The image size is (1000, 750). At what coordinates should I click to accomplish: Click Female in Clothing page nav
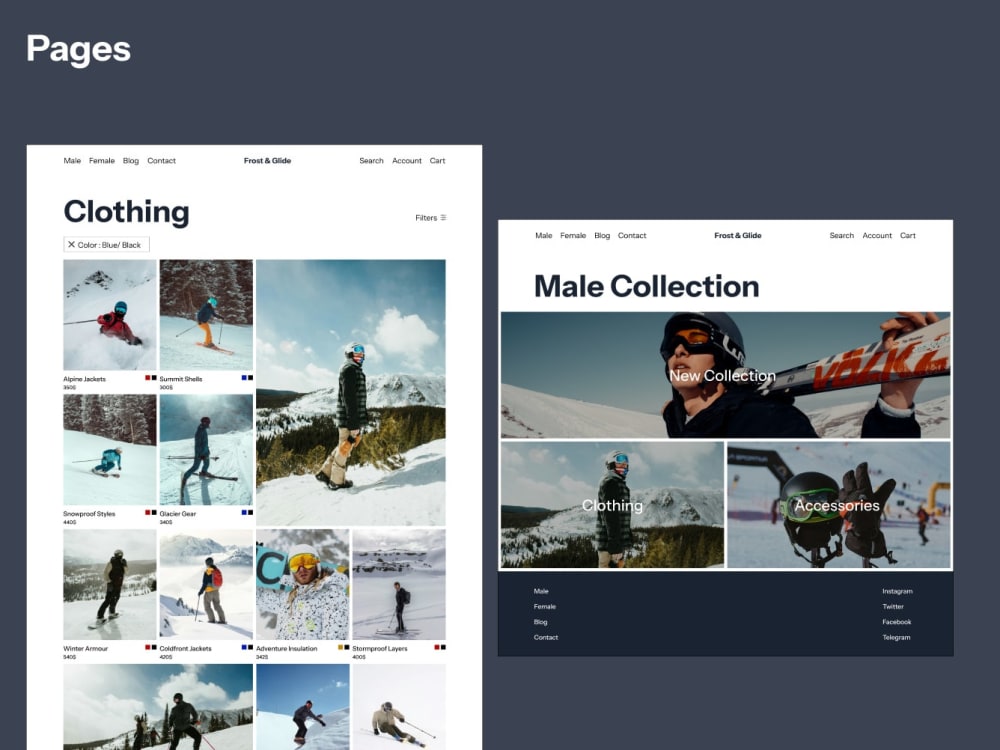(x=101, y=161)
